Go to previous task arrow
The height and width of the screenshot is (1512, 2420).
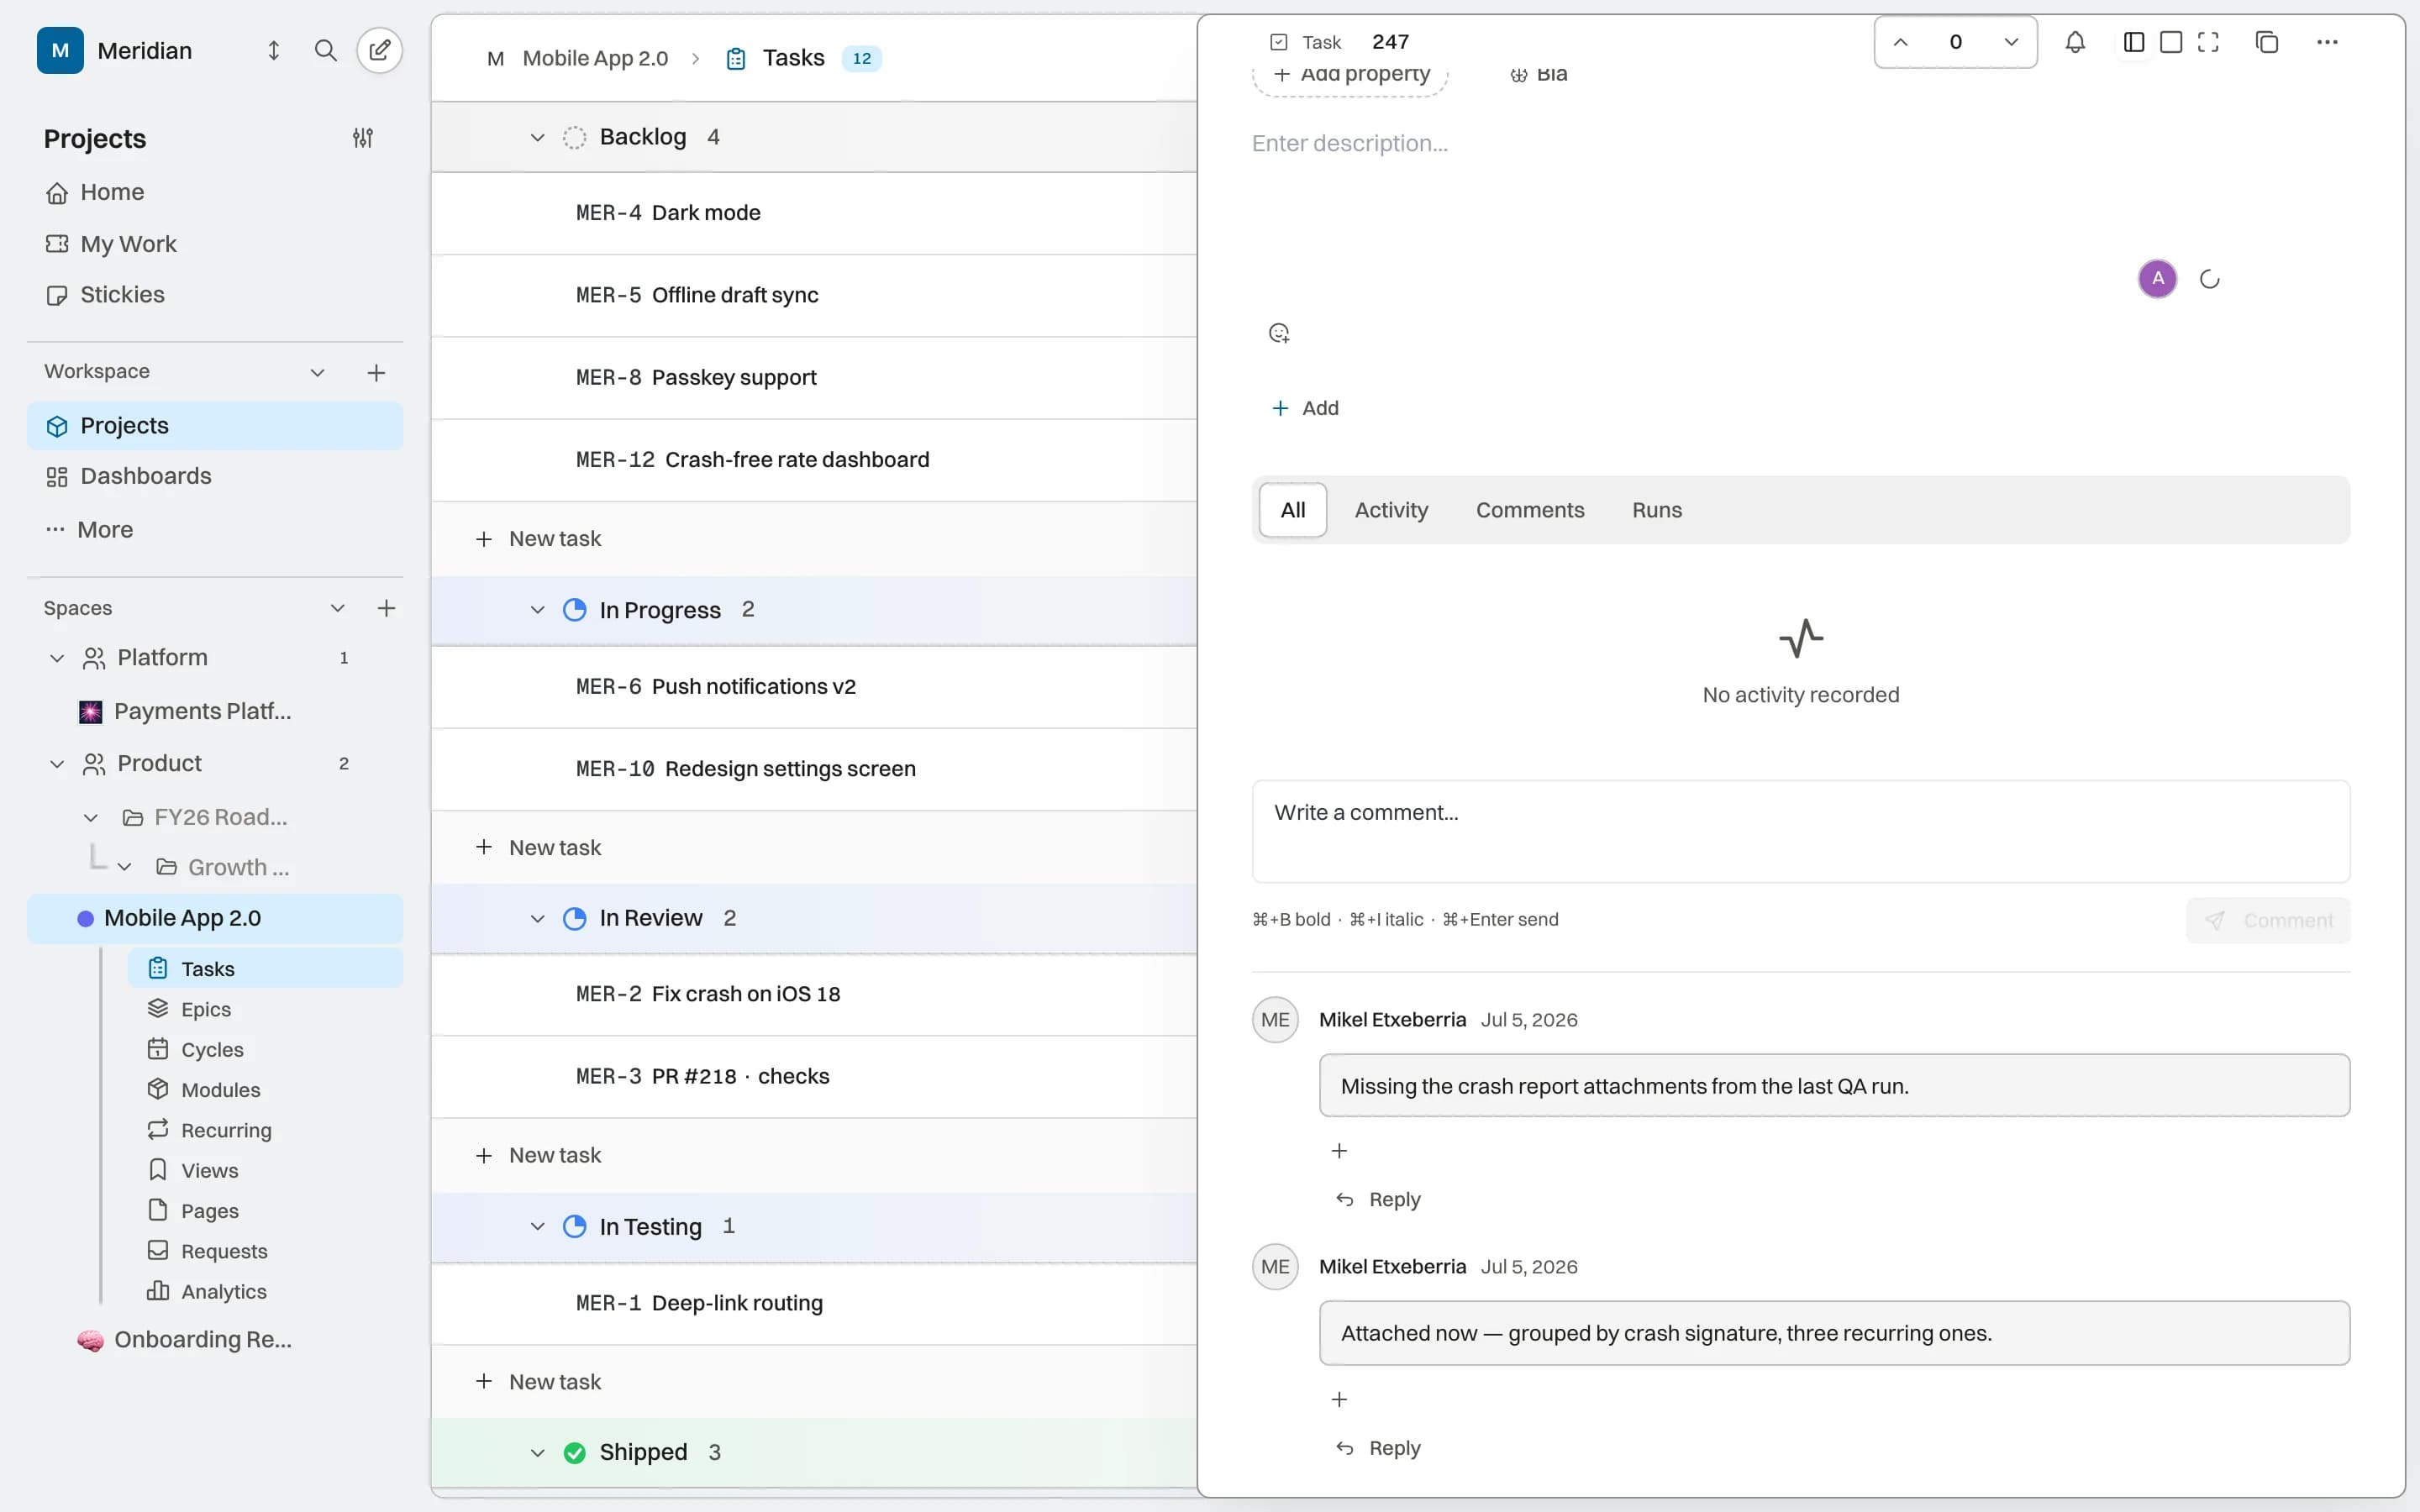(x=1901, y=42)
